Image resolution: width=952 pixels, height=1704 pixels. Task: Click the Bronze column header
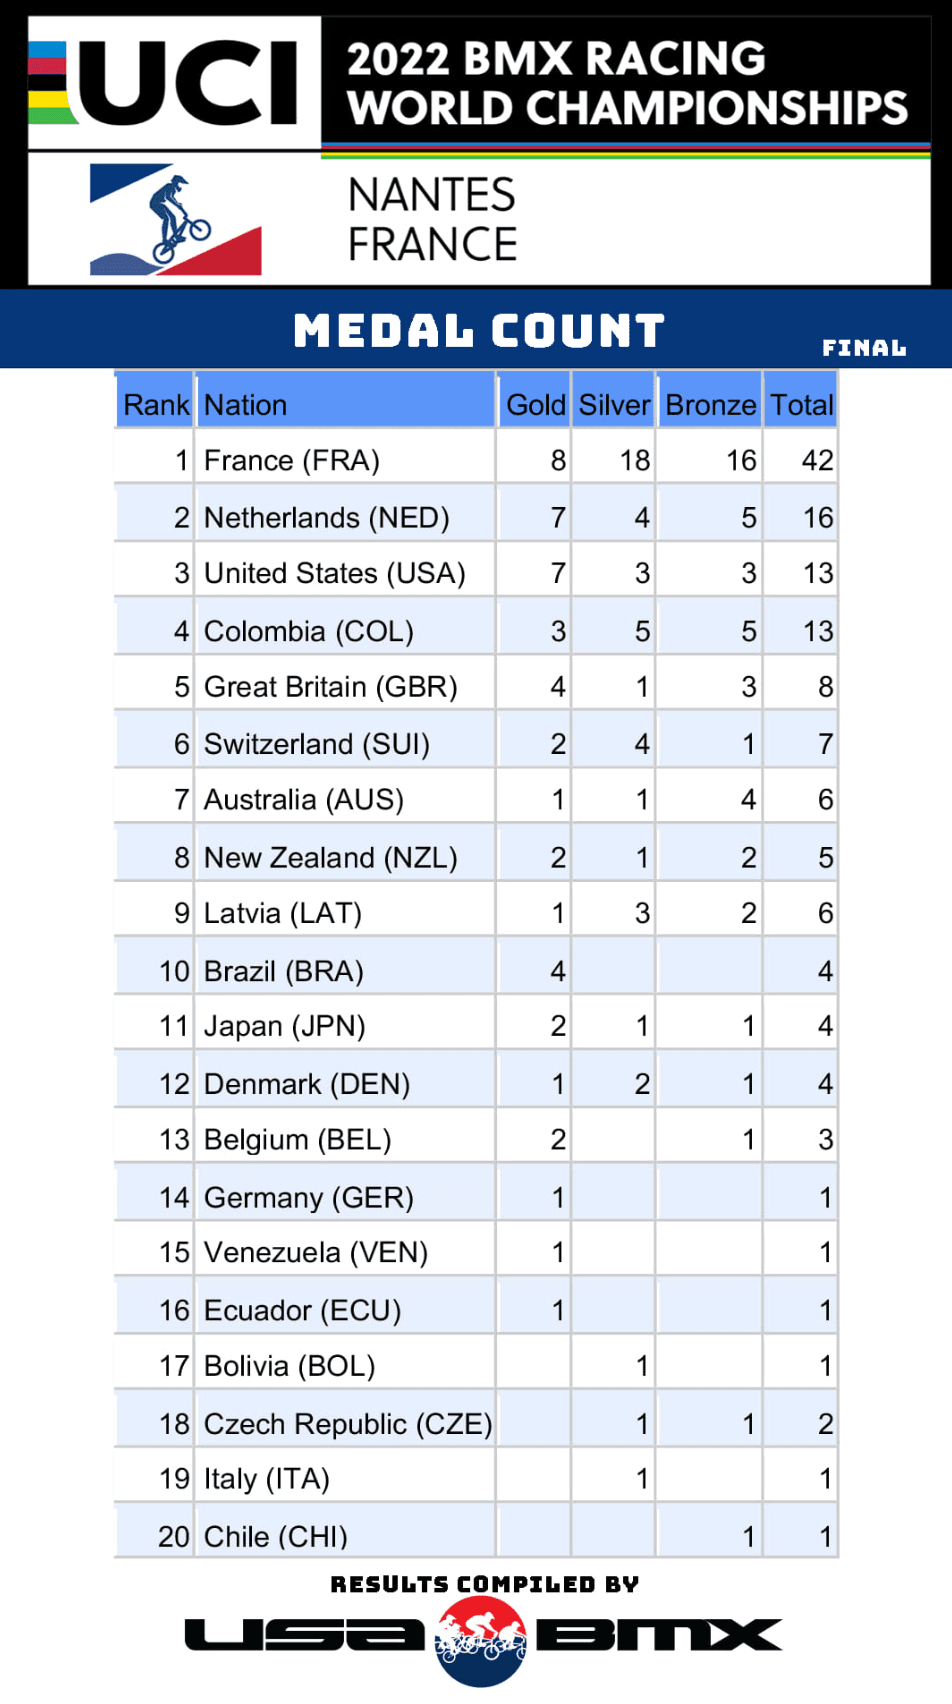point(710,405)
